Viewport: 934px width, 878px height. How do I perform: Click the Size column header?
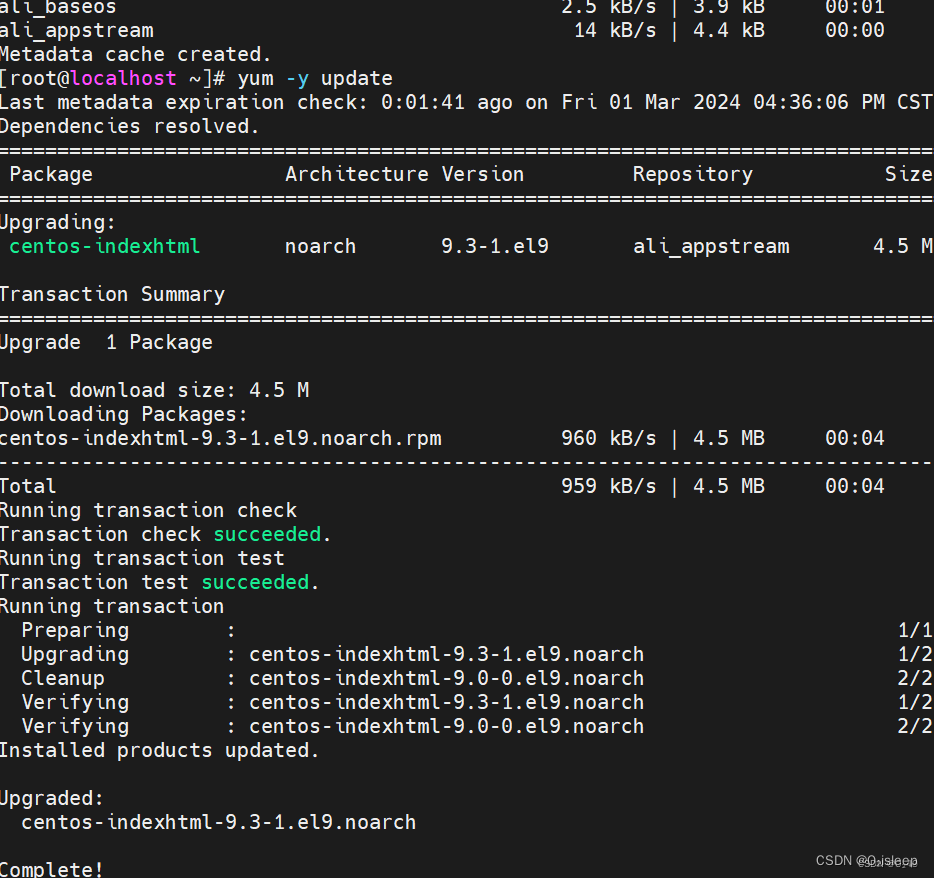(x=908, y=174)
